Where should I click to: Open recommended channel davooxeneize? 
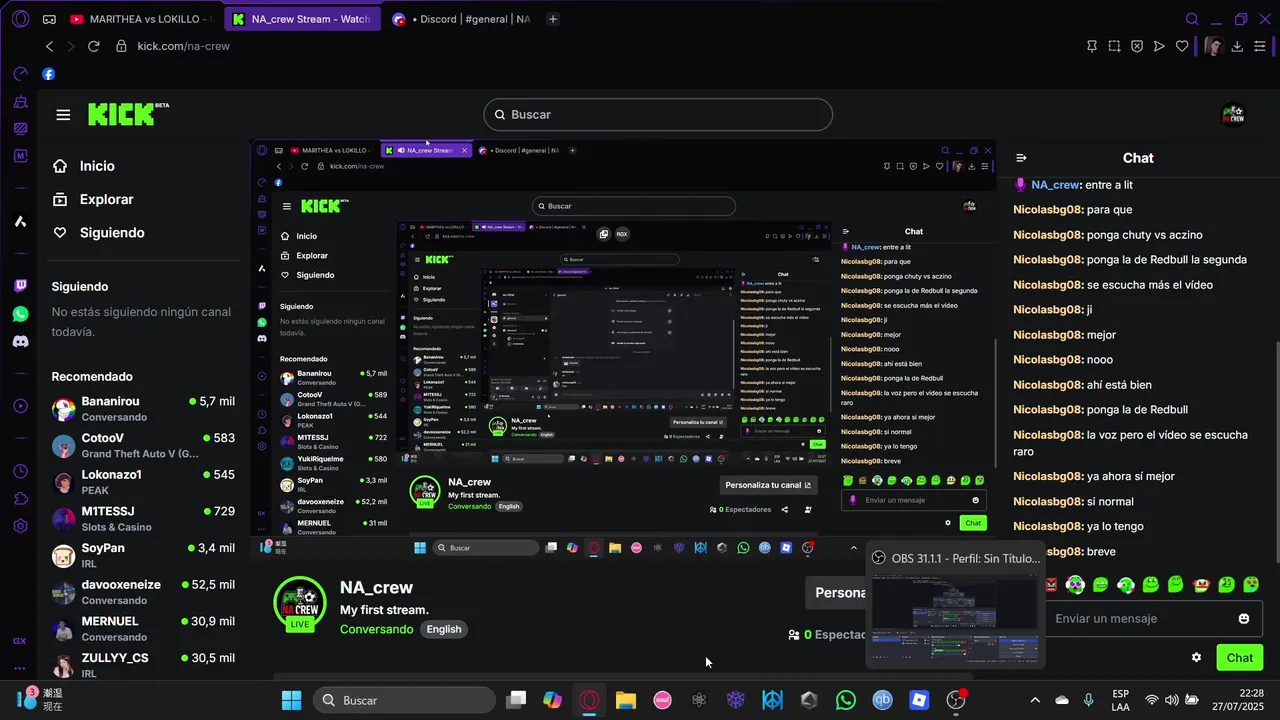pyautogui.click(x=143, y=592)
